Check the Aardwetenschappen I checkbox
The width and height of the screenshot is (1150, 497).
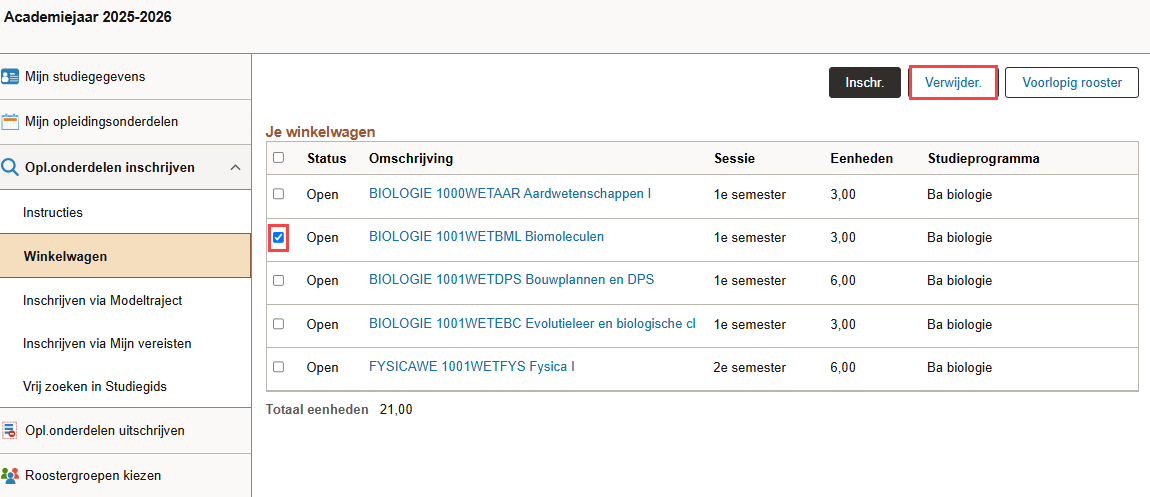point(278,194)
